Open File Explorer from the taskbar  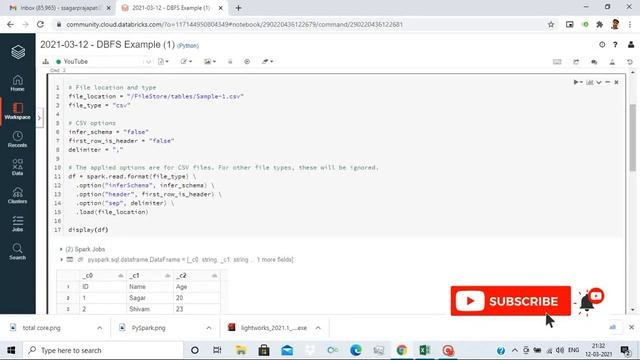pos(241,350)
